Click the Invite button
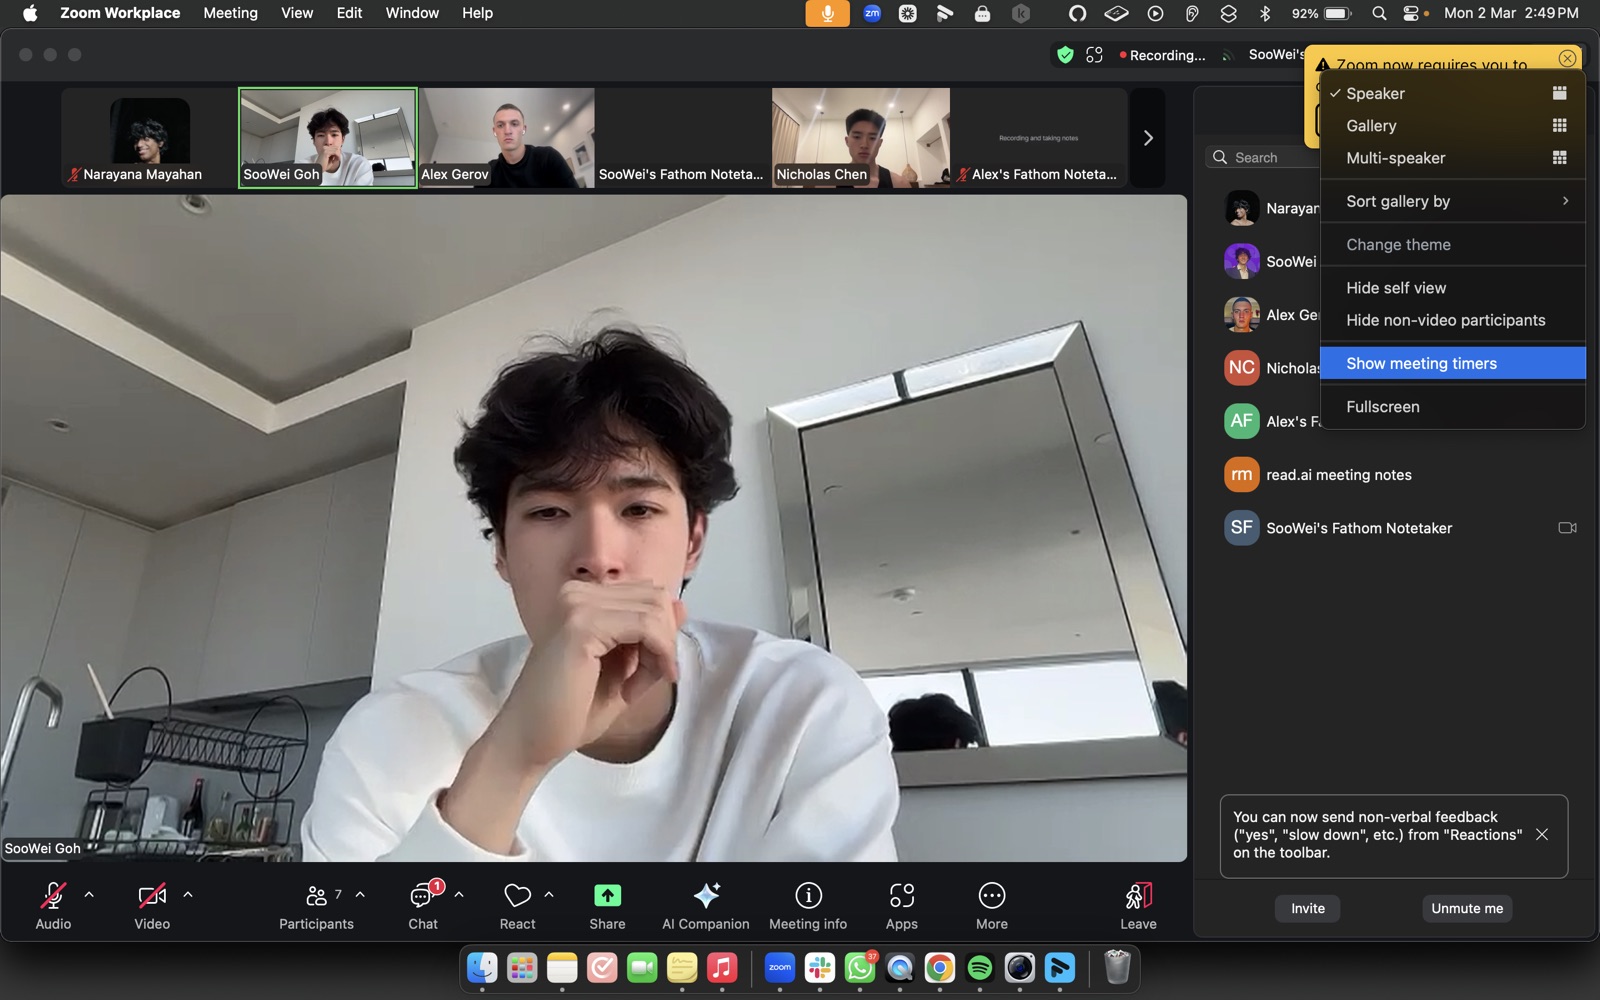This screenshot has width=1600, height=1000. pyautogui.click(x=1308, y=908)
